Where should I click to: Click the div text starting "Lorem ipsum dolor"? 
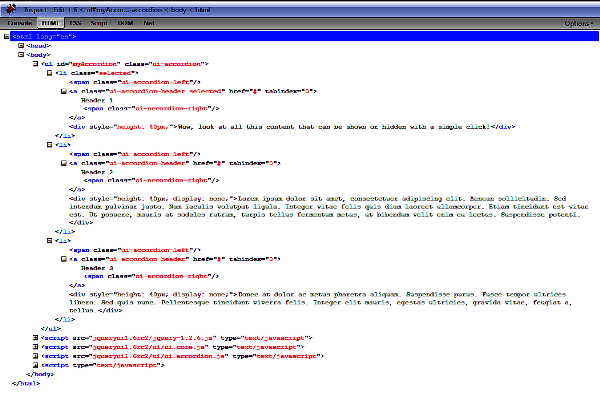[328, 207]
